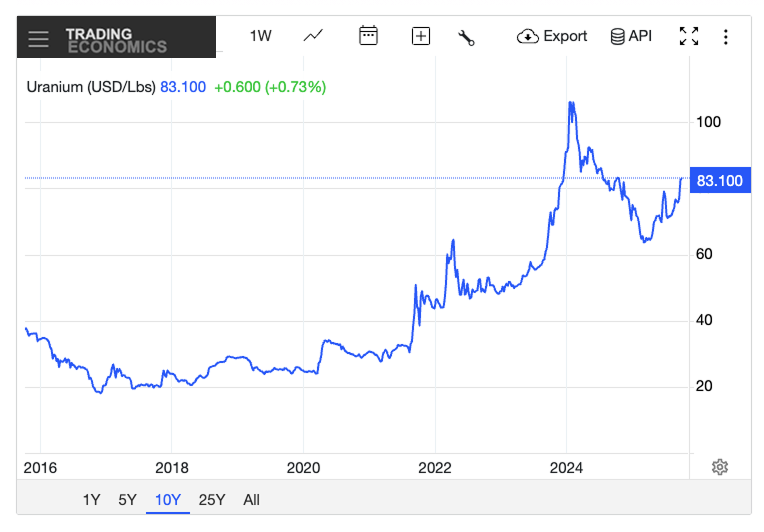Click the plus compare icon
764x532 pixels.
click(x=421, y=36)
